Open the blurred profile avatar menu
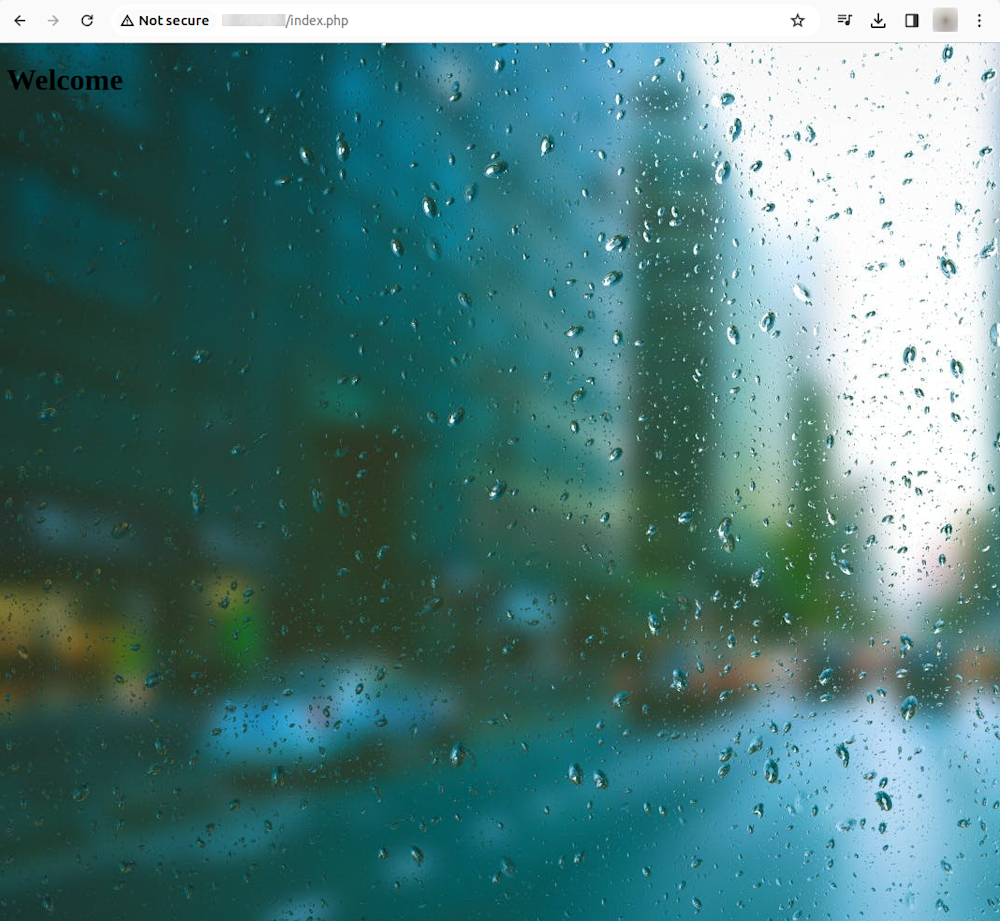 945,20
